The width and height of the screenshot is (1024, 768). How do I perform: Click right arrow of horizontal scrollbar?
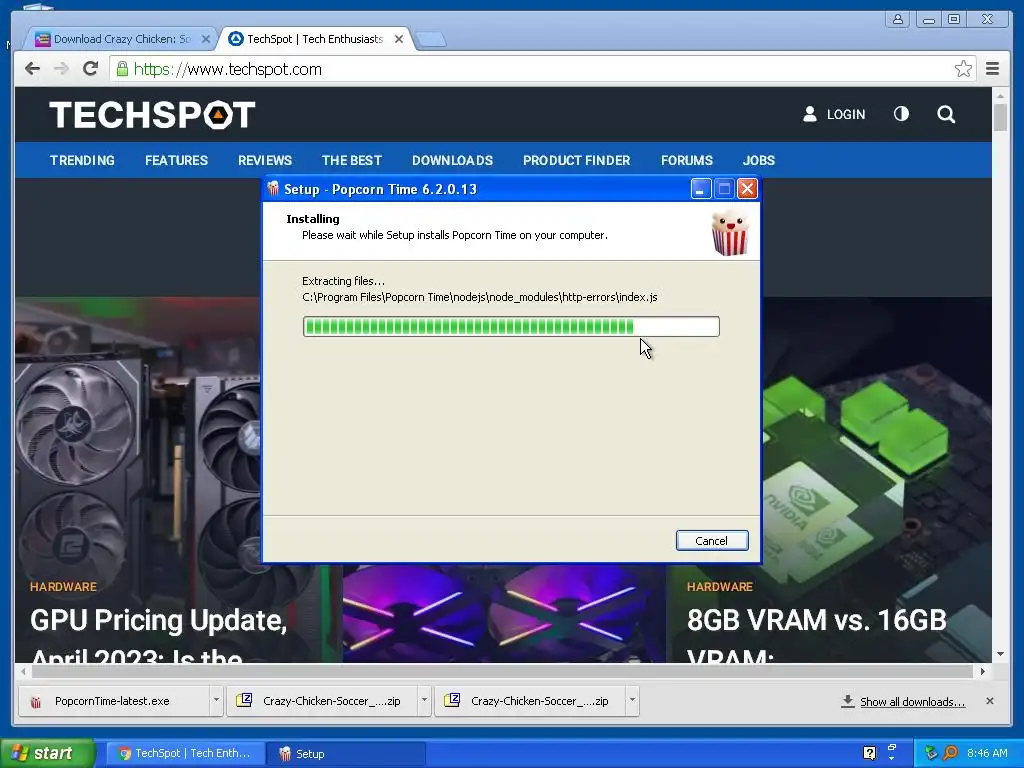(x=982, y=671)
